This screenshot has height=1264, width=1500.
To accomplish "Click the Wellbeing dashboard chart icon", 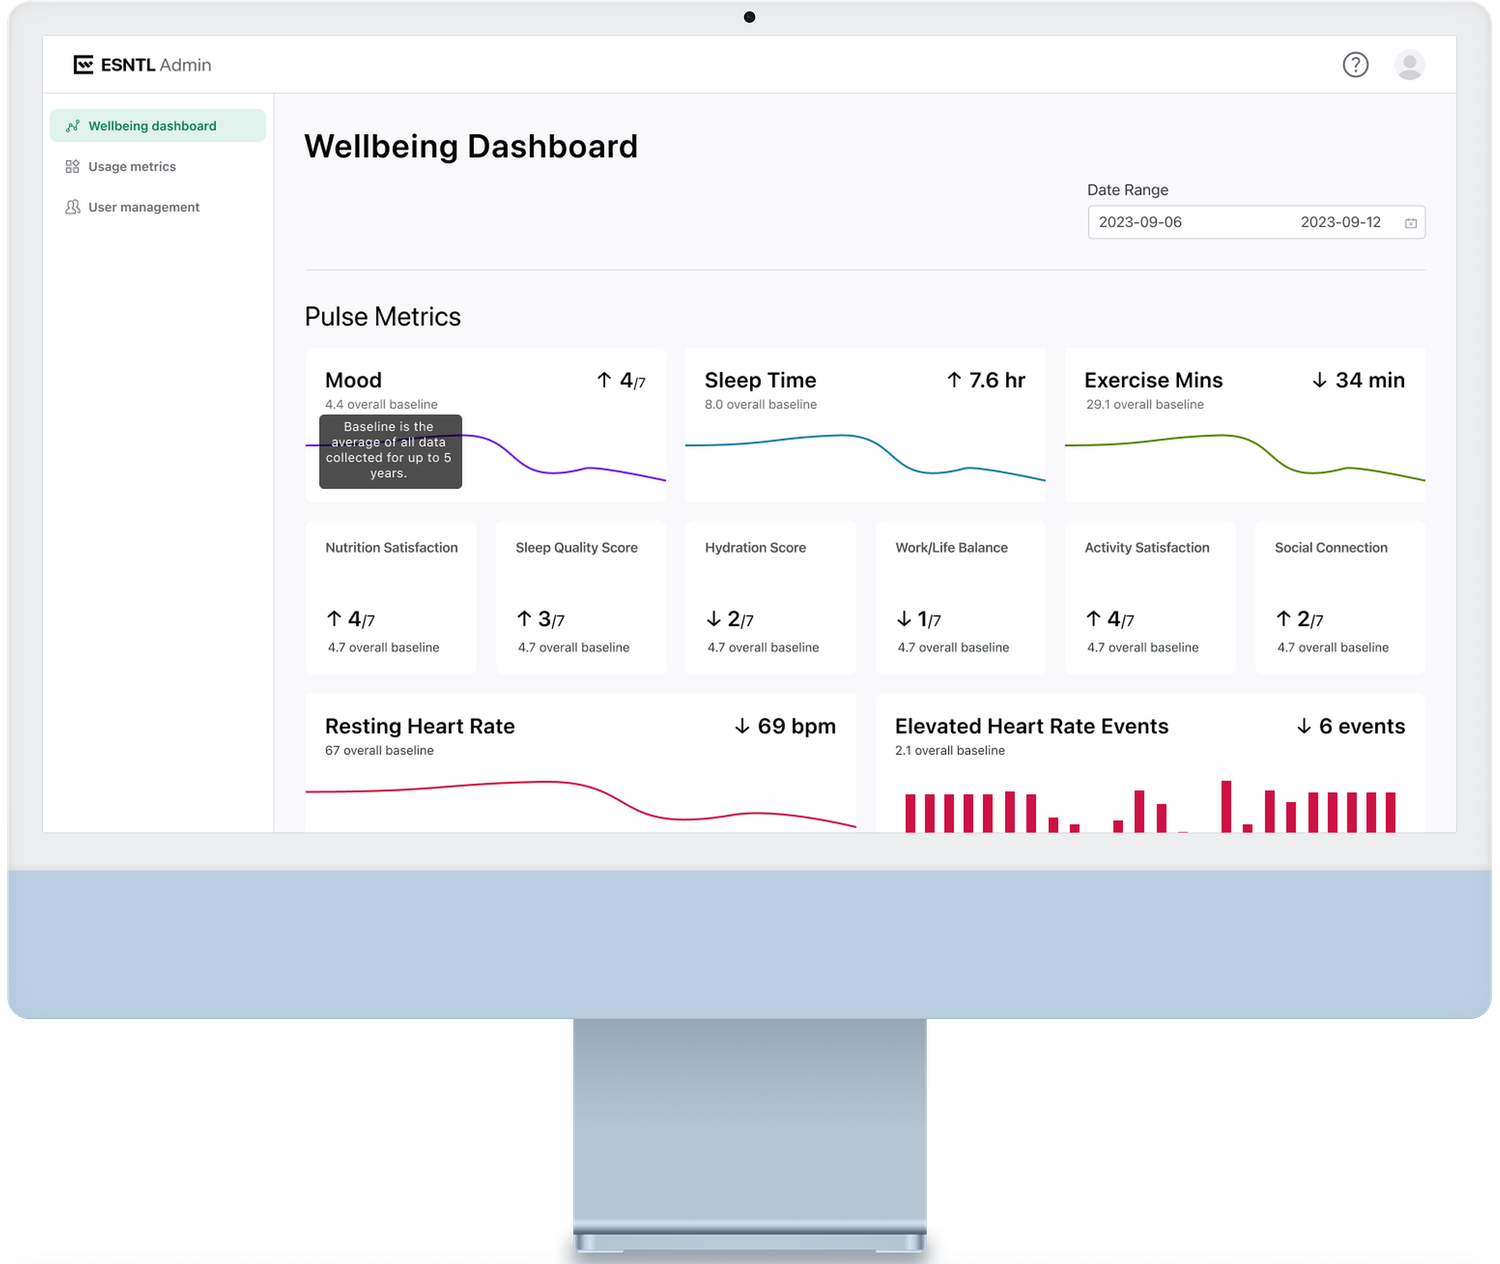I will [72, 126].
